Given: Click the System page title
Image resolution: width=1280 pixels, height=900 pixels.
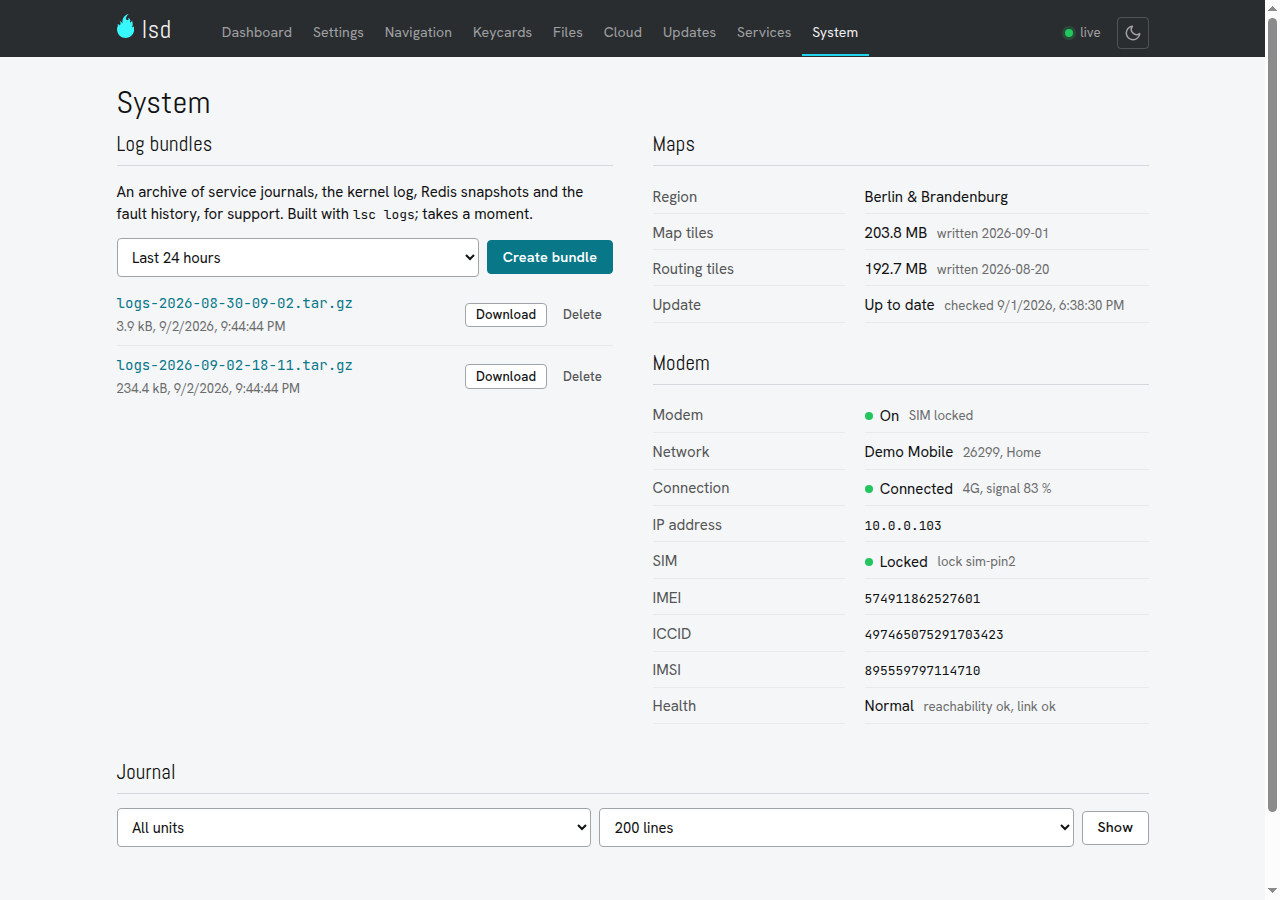Looking at the screenshot, I should pyautogui.click(x=163, y=103).
